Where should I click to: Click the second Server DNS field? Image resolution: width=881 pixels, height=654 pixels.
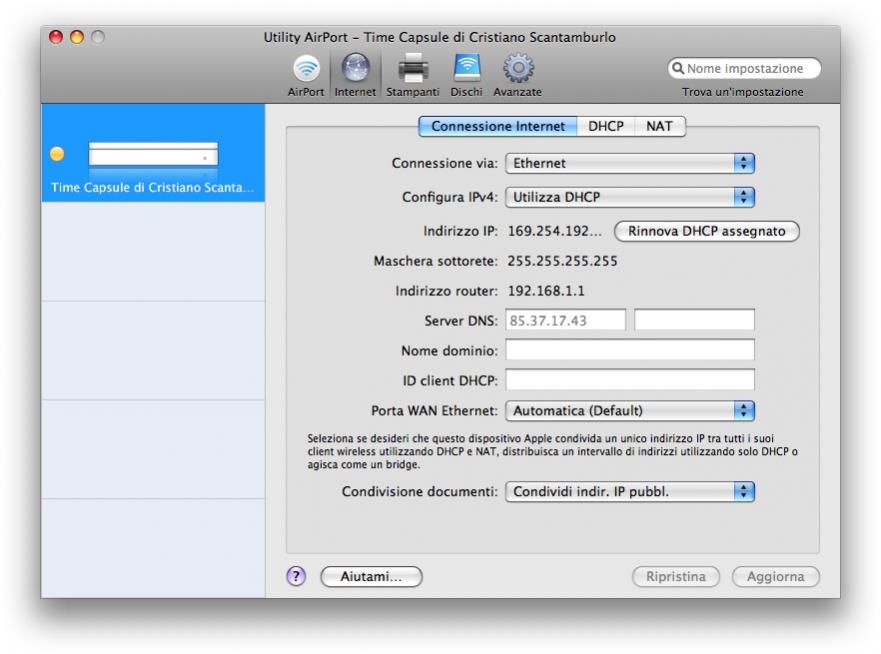tap(694, 320)
